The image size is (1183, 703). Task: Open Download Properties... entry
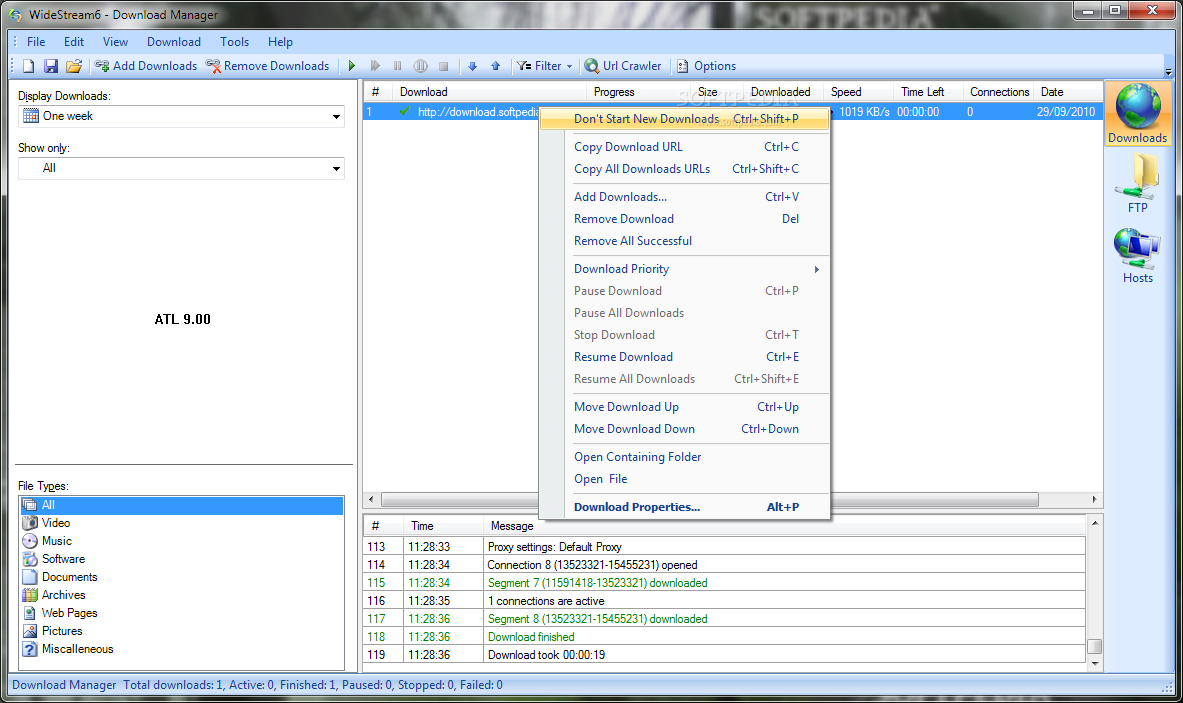[685, 508]
